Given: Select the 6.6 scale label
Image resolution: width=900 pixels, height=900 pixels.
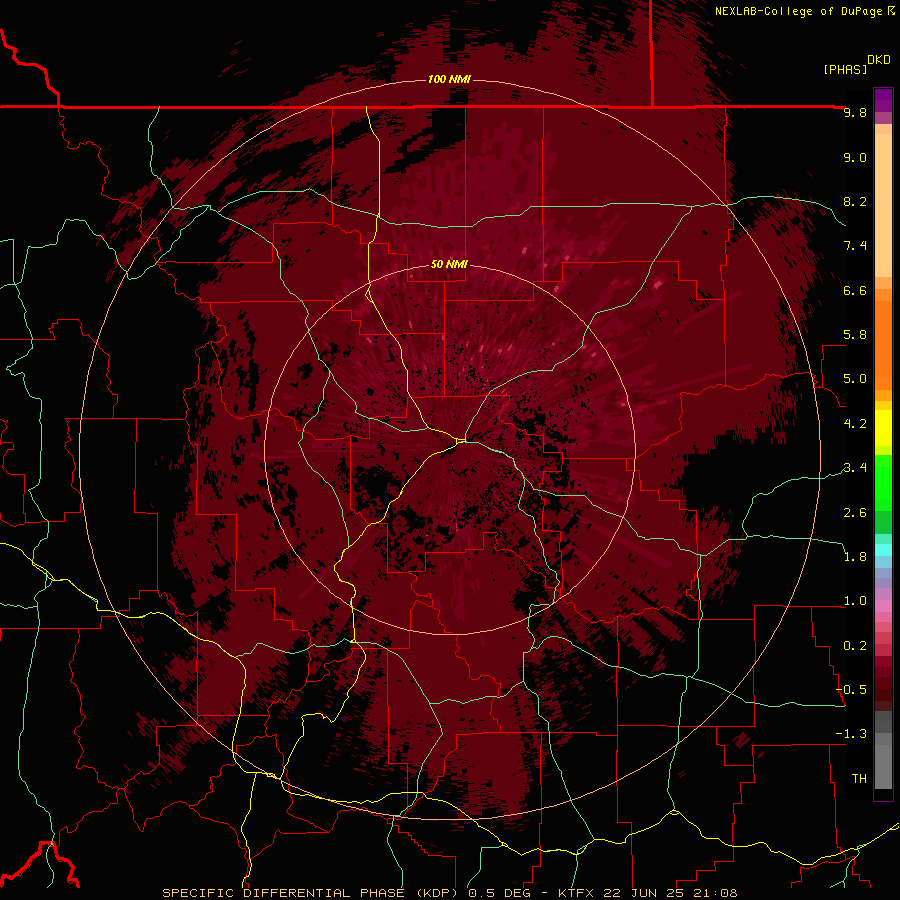Looking at the screenshot, I should tap(855, 290).
